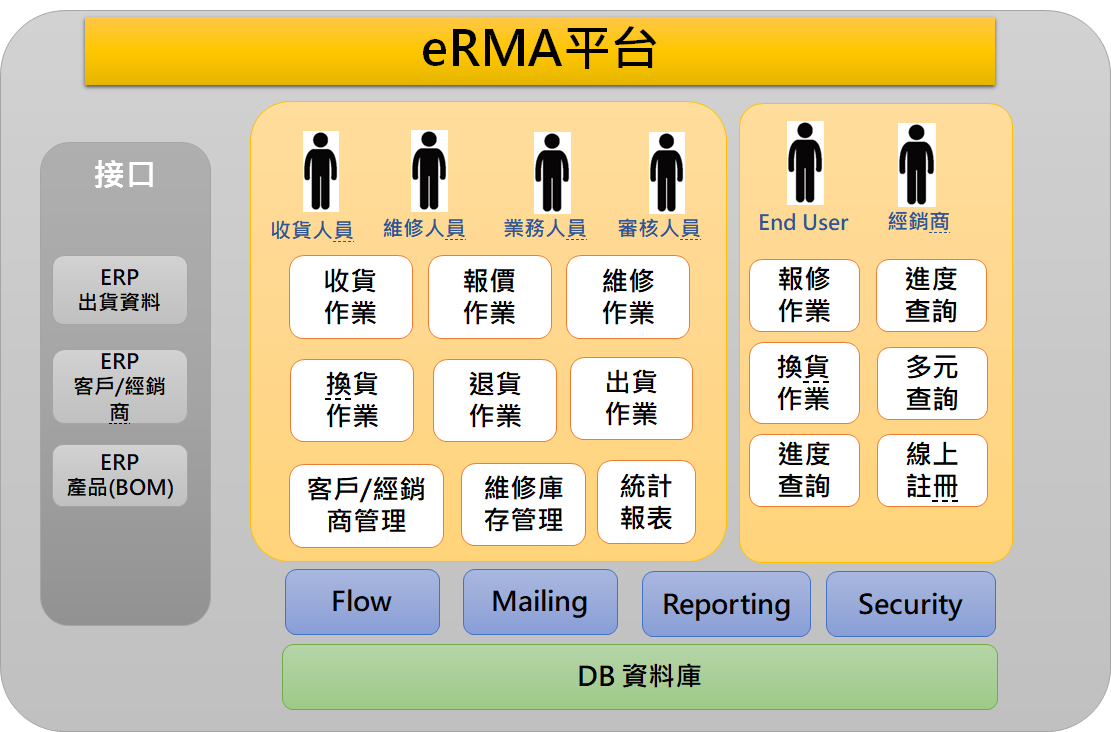Click the 業務人員 label
Image resolution: width=1111 pixels, height=732 pixels.
(545, 228)
